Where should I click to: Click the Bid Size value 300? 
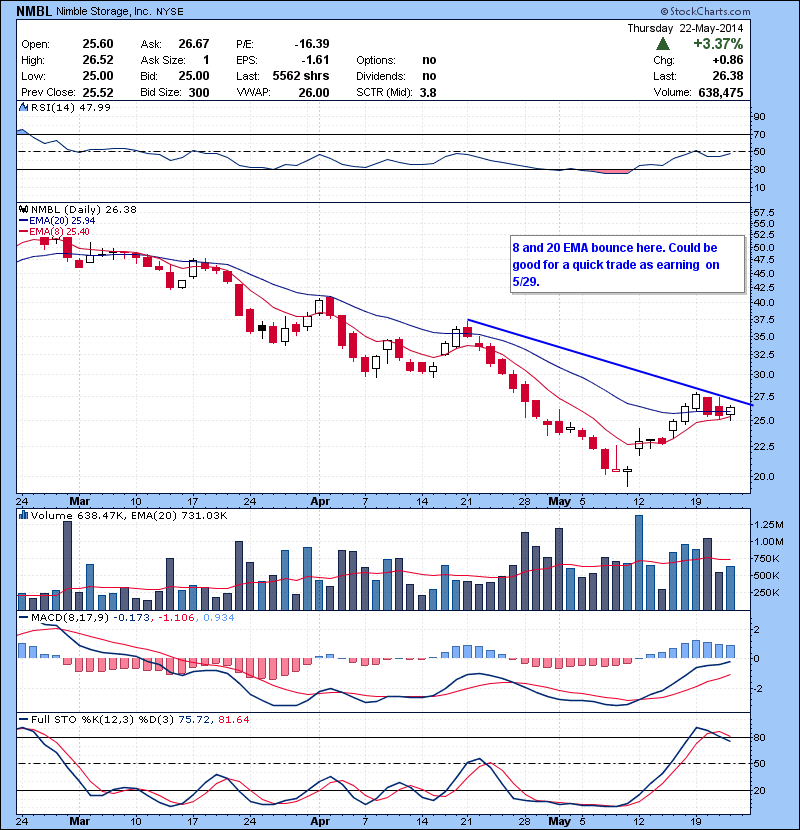coord(199,92)
